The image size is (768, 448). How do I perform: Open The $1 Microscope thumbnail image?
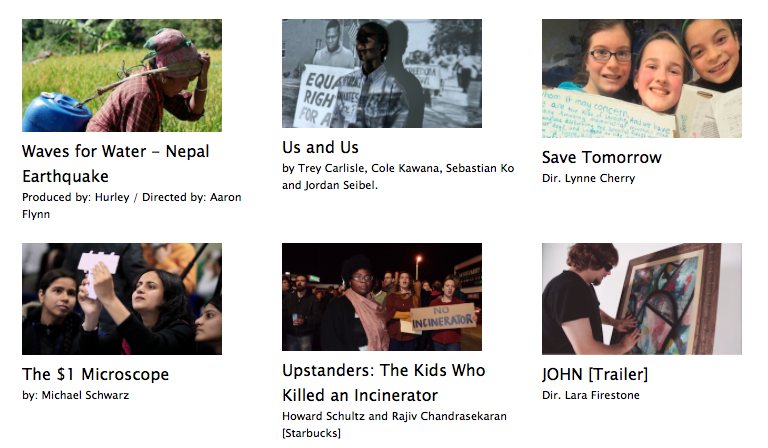(122, 299)
